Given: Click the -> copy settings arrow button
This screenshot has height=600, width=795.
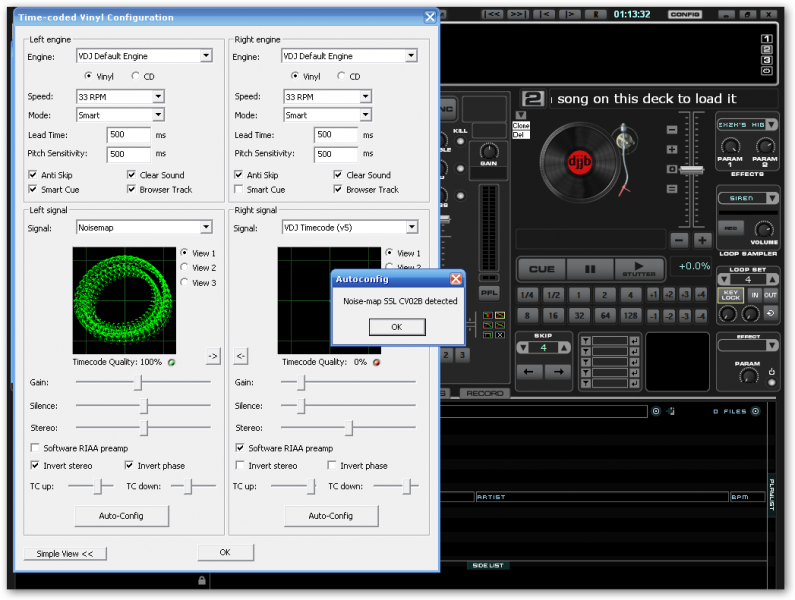Looking at the screenshot, I should 213,356.
